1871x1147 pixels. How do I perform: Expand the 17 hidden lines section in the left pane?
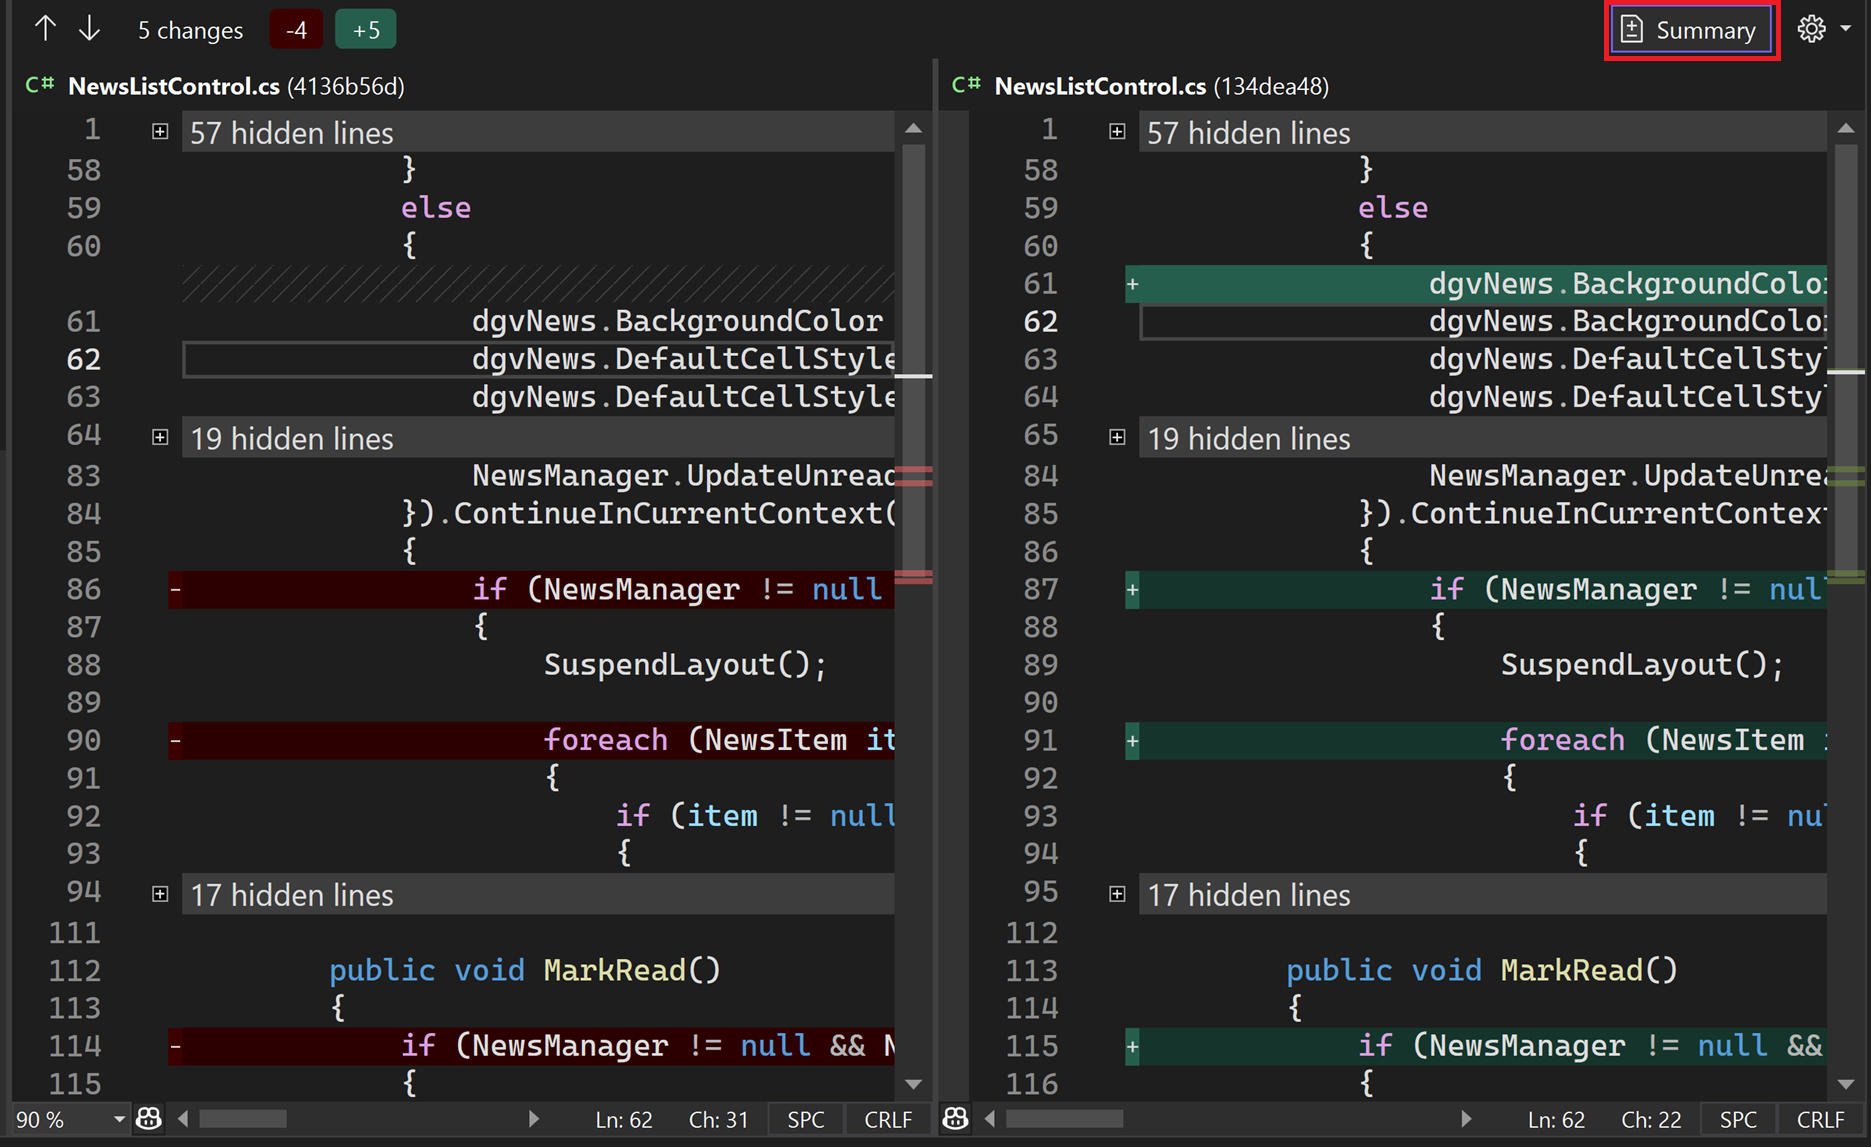click(x=160, y=893)
